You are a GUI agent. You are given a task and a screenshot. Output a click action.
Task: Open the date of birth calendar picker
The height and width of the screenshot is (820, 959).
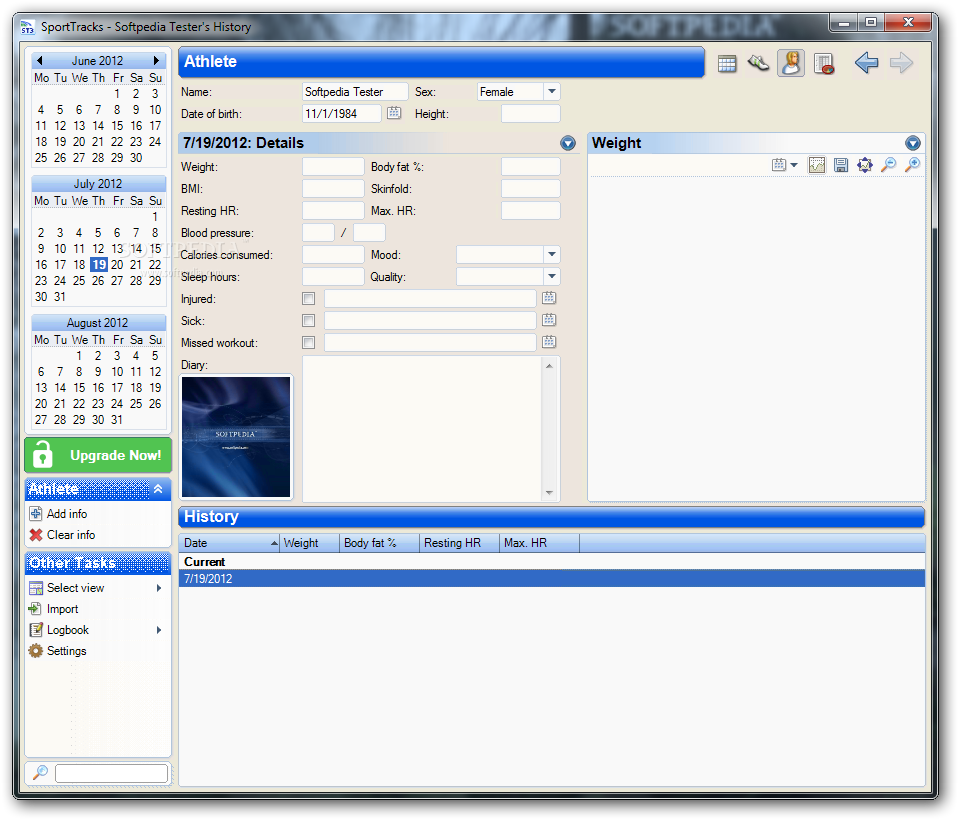coord(394,113)
